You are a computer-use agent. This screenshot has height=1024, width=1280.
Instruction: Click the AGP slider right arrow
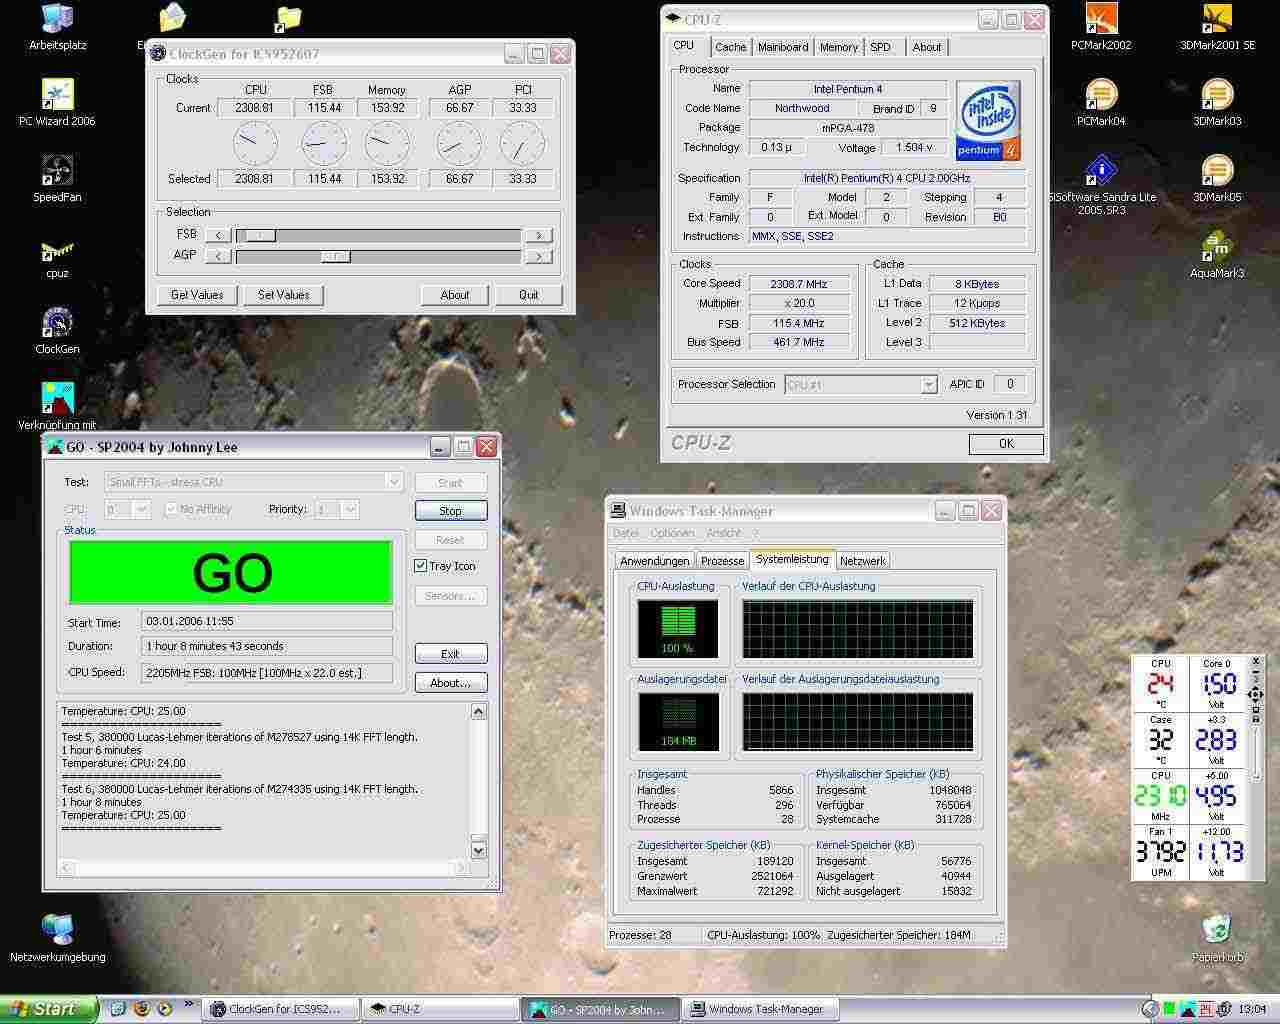pos(538,256)
